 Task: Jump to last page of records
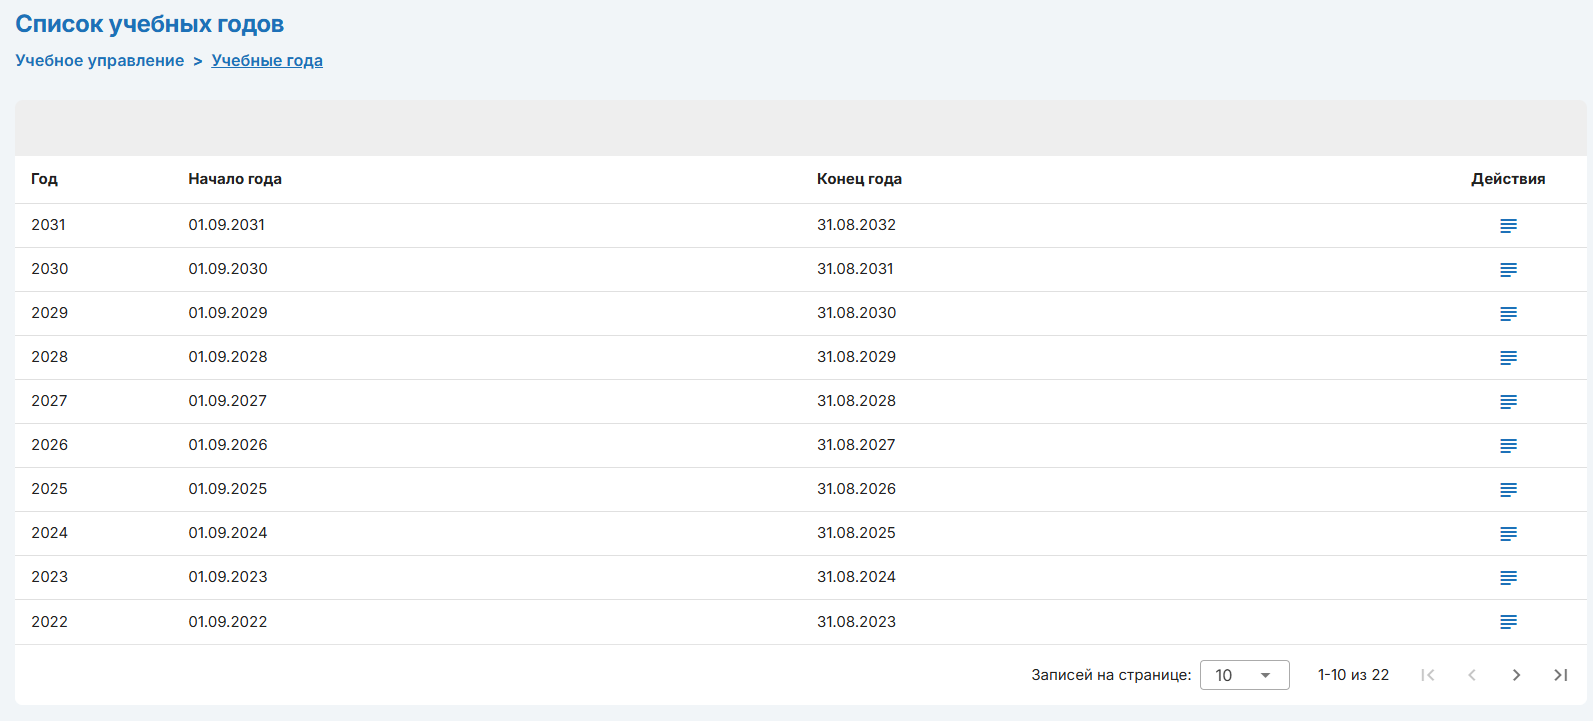click(x=1560, y=675)
